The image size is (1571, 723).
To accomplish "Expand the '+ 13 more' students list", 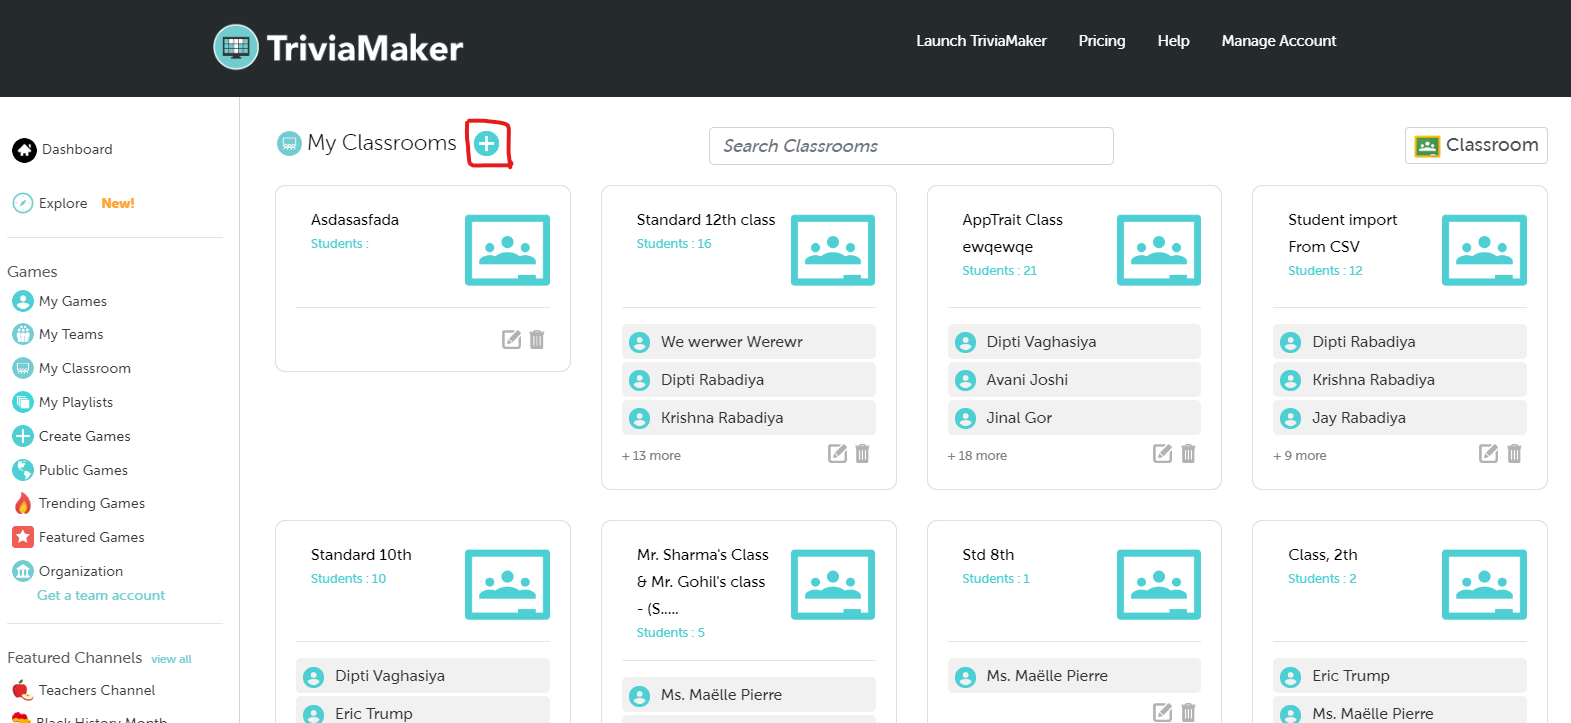I will click(651, 456).
